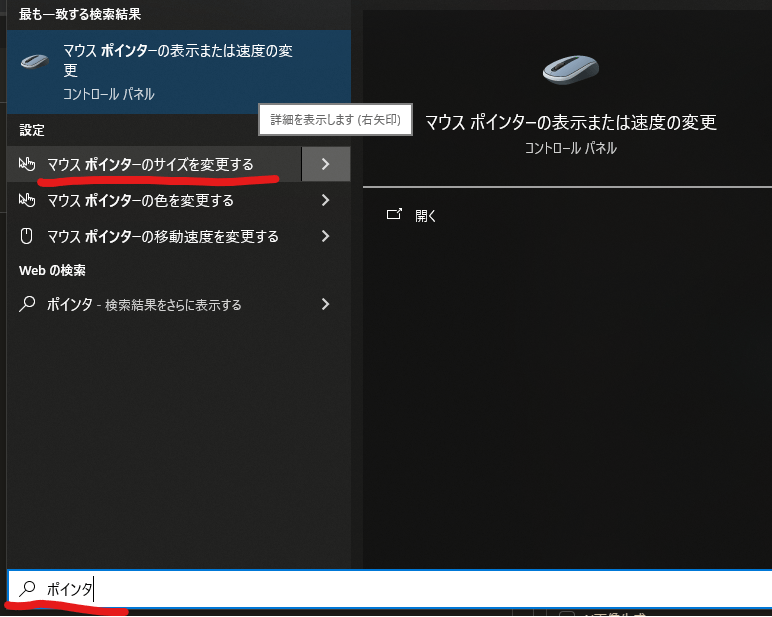Viewport: 772px width, 617px height.
Task: Open ポインタ - 検索結果をさらに表示する web result
Action: click(x=144, y=304)
